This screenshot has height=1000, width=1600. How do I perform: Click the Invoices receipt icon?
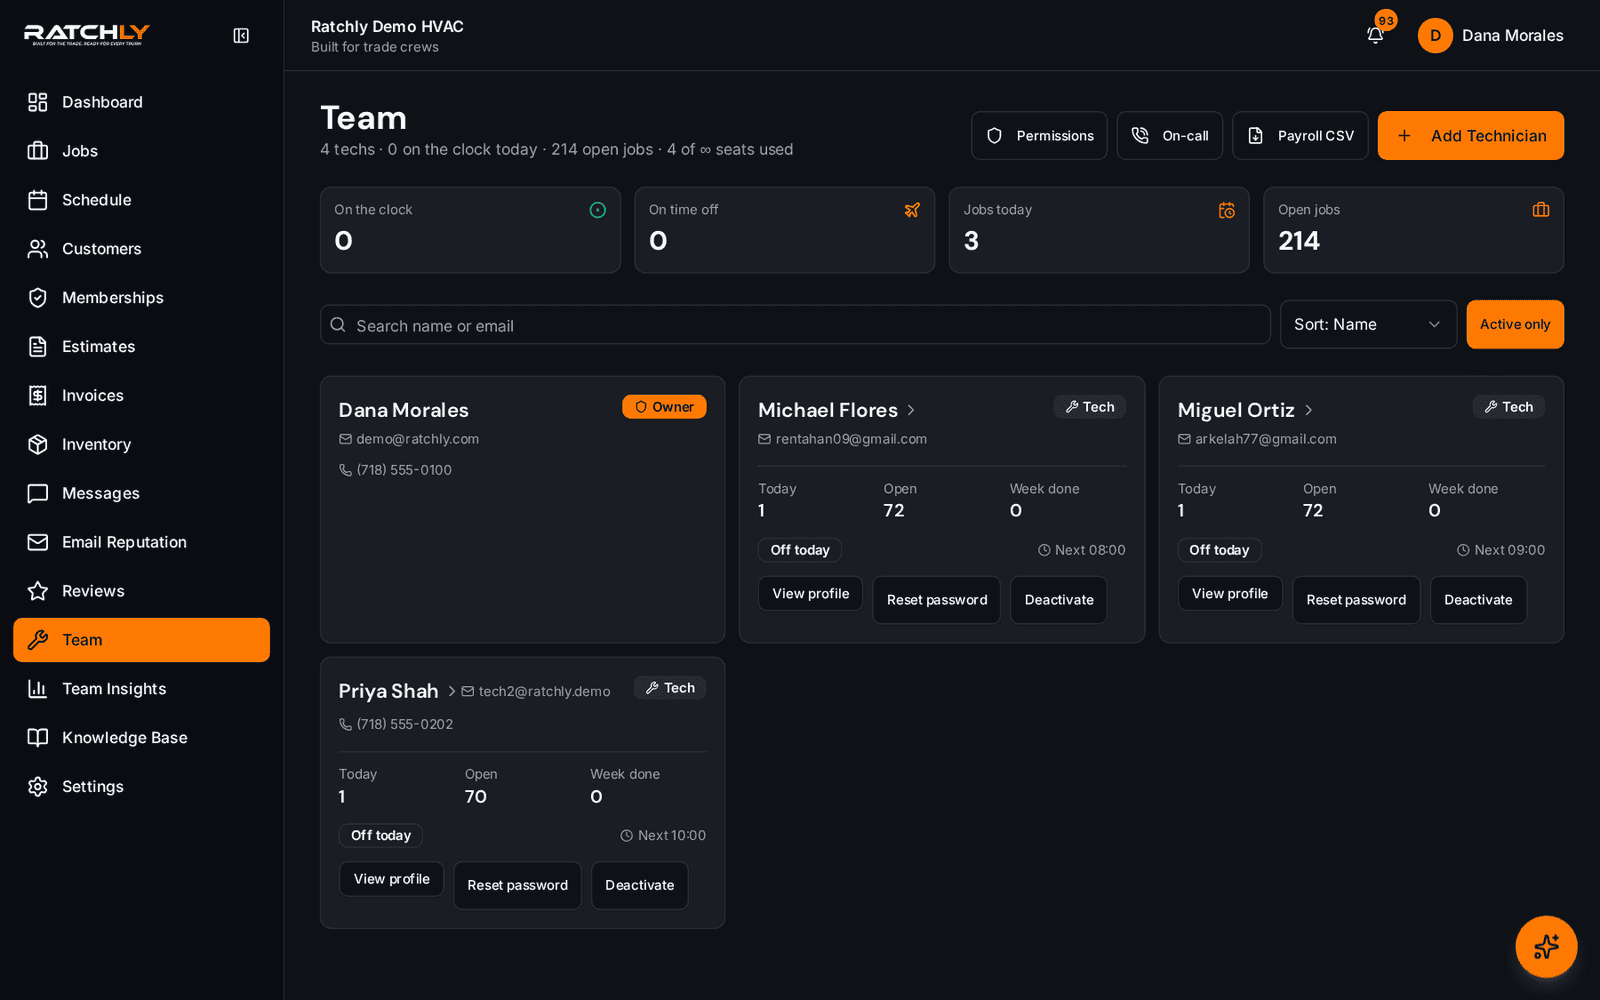[38, 396]
